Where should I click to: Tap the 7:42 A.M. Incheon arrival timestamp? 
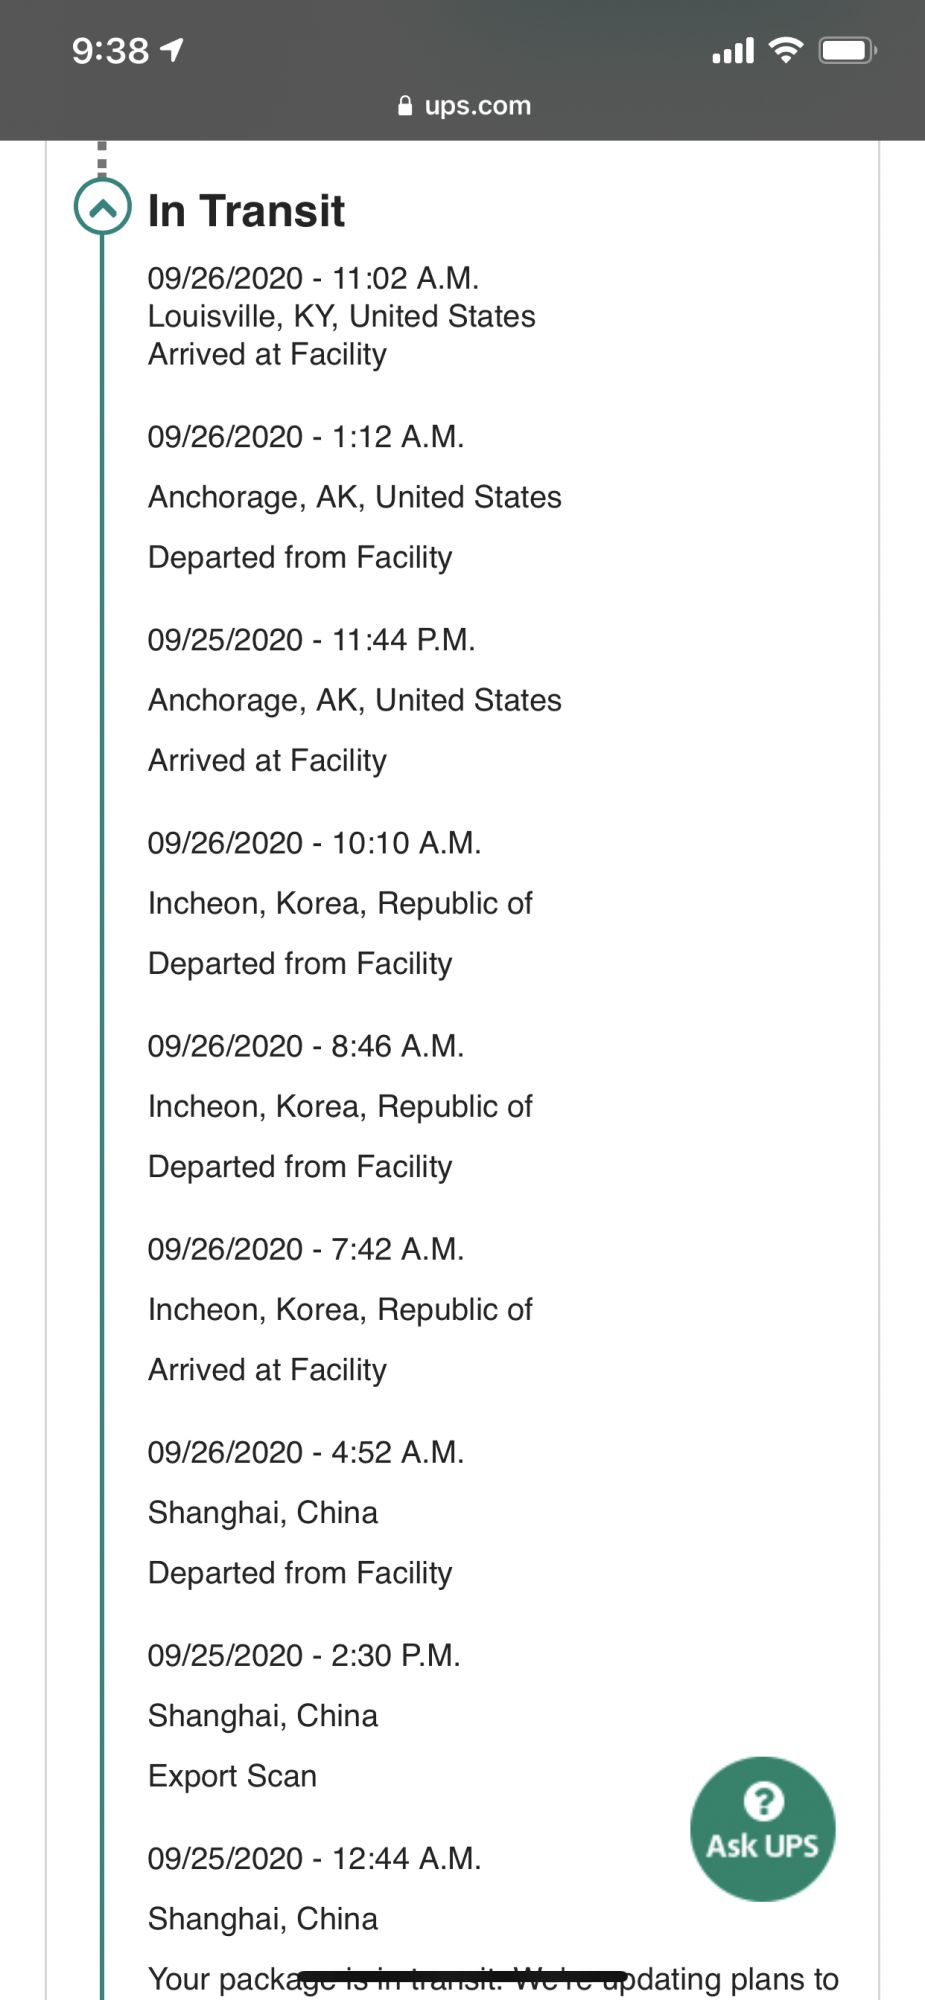tap(305, 1249)
